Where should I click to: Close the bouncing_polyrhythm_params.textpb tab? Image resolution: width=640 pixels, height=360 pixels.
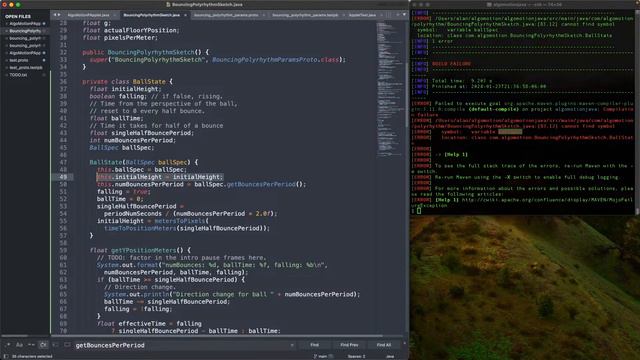(343, 15)
